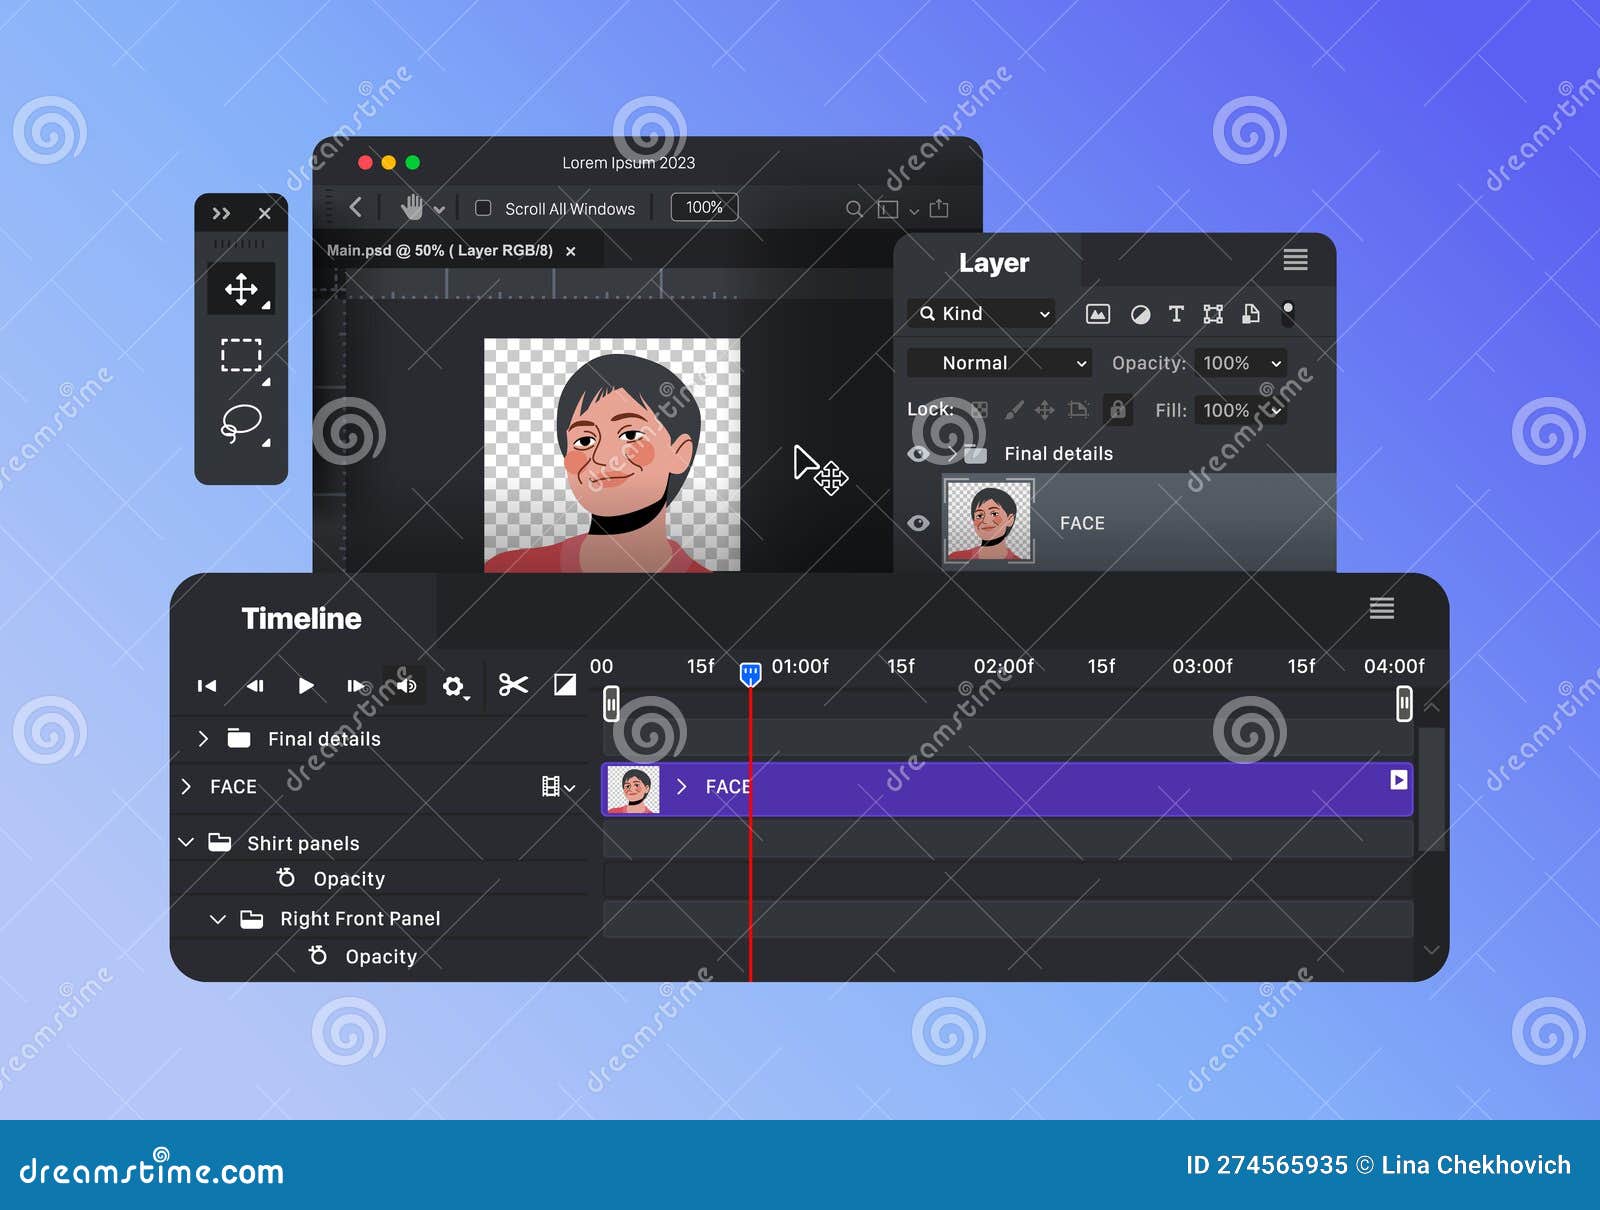Select the Move tool in the toolbar
1600x1210 pixels.
point(240,288)
